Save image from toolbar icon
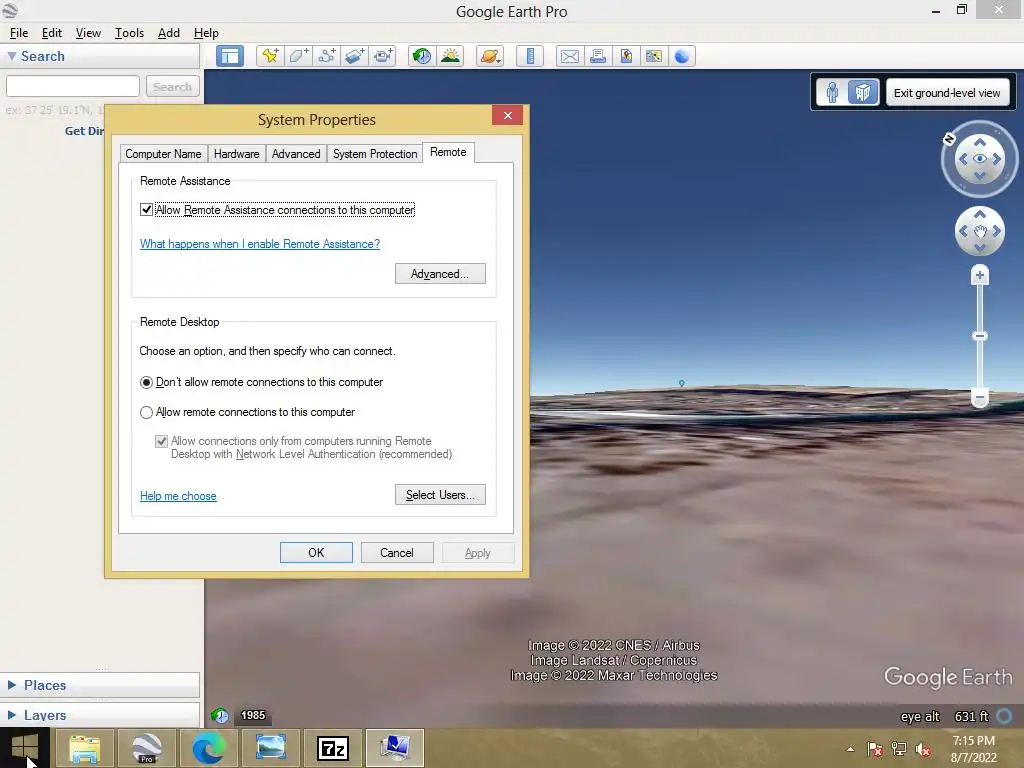The width and height of the screenshot is (1024, 768). tap(626, 56)
